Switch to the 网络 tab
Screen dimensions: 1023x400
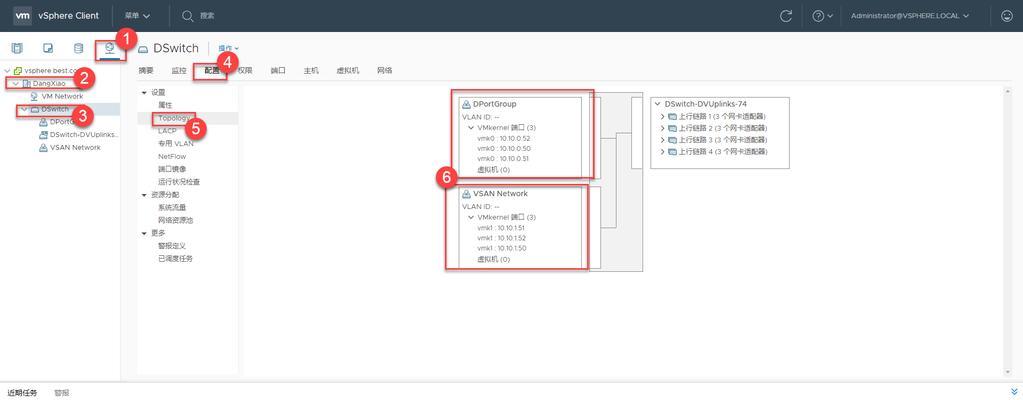[384, 70]
